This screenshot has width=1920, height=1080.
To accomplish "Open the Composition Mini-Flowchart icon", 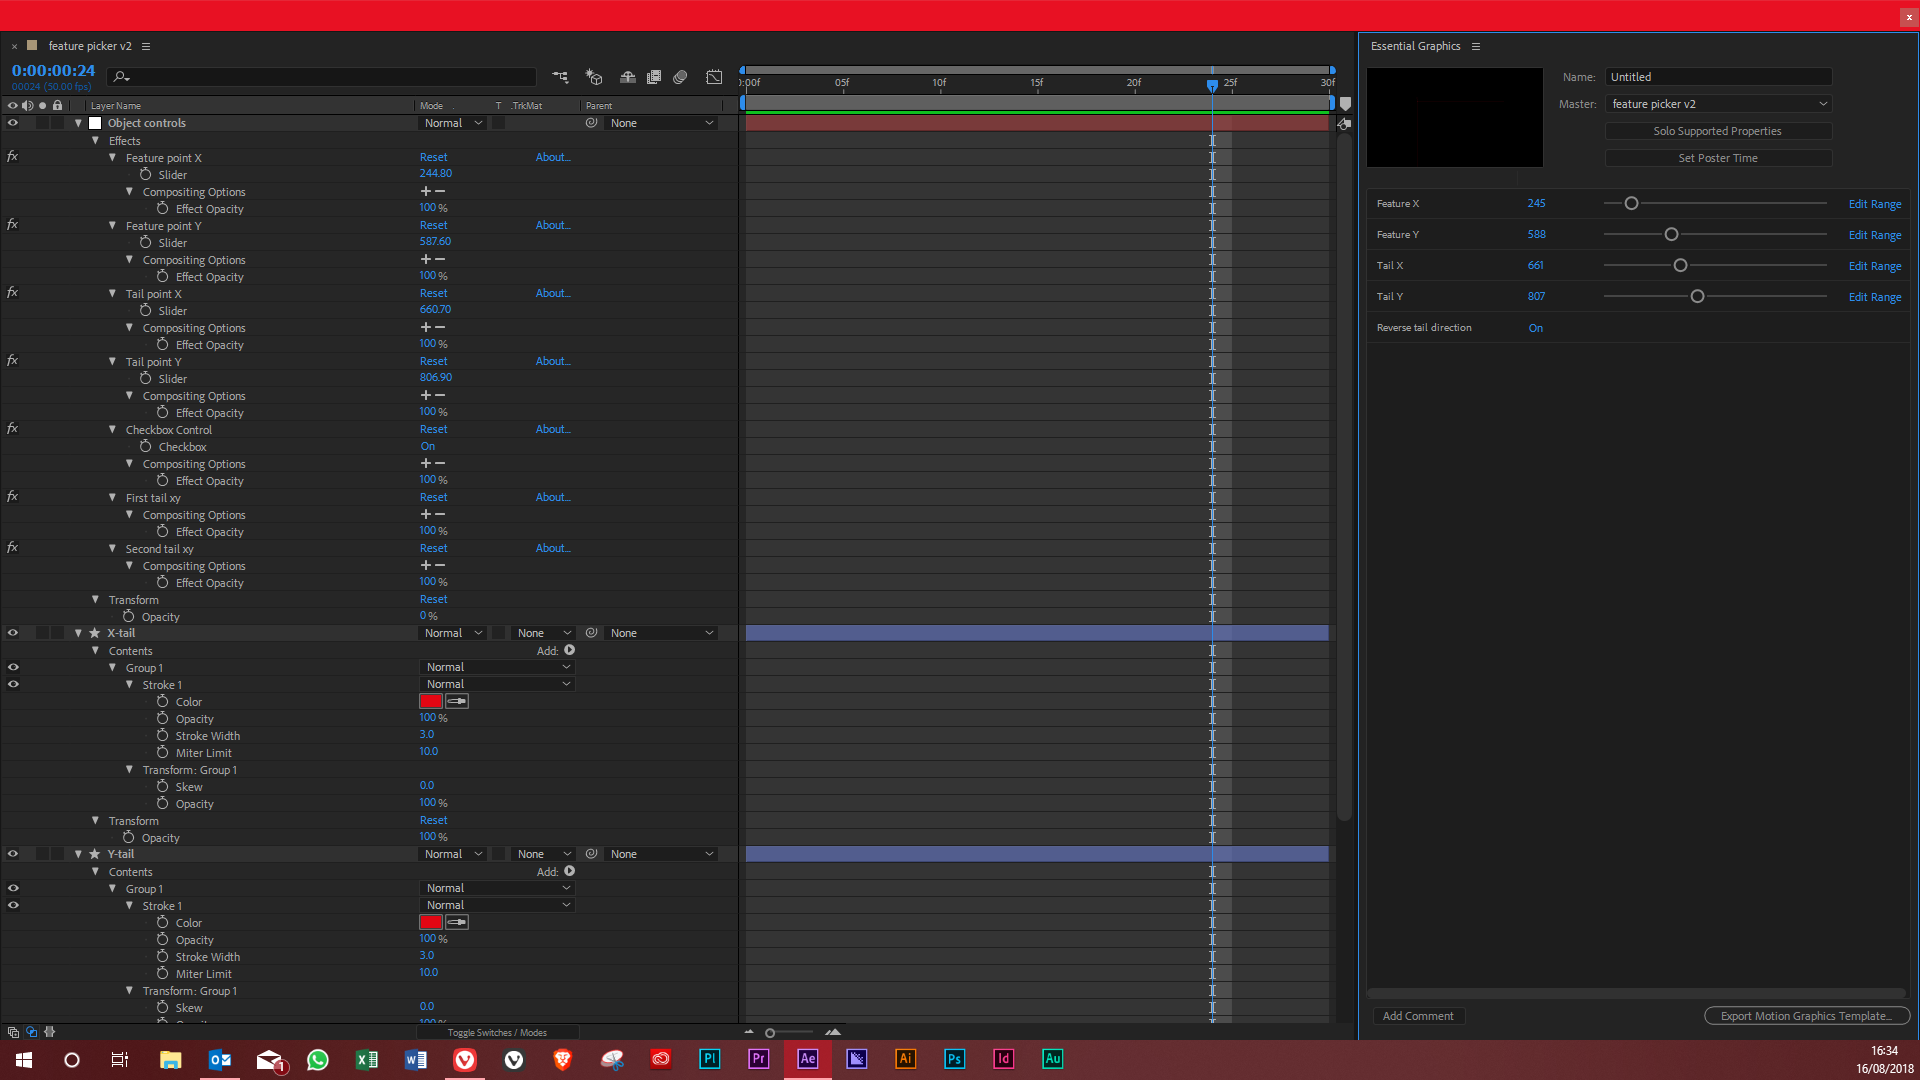I will coord(560,77).
